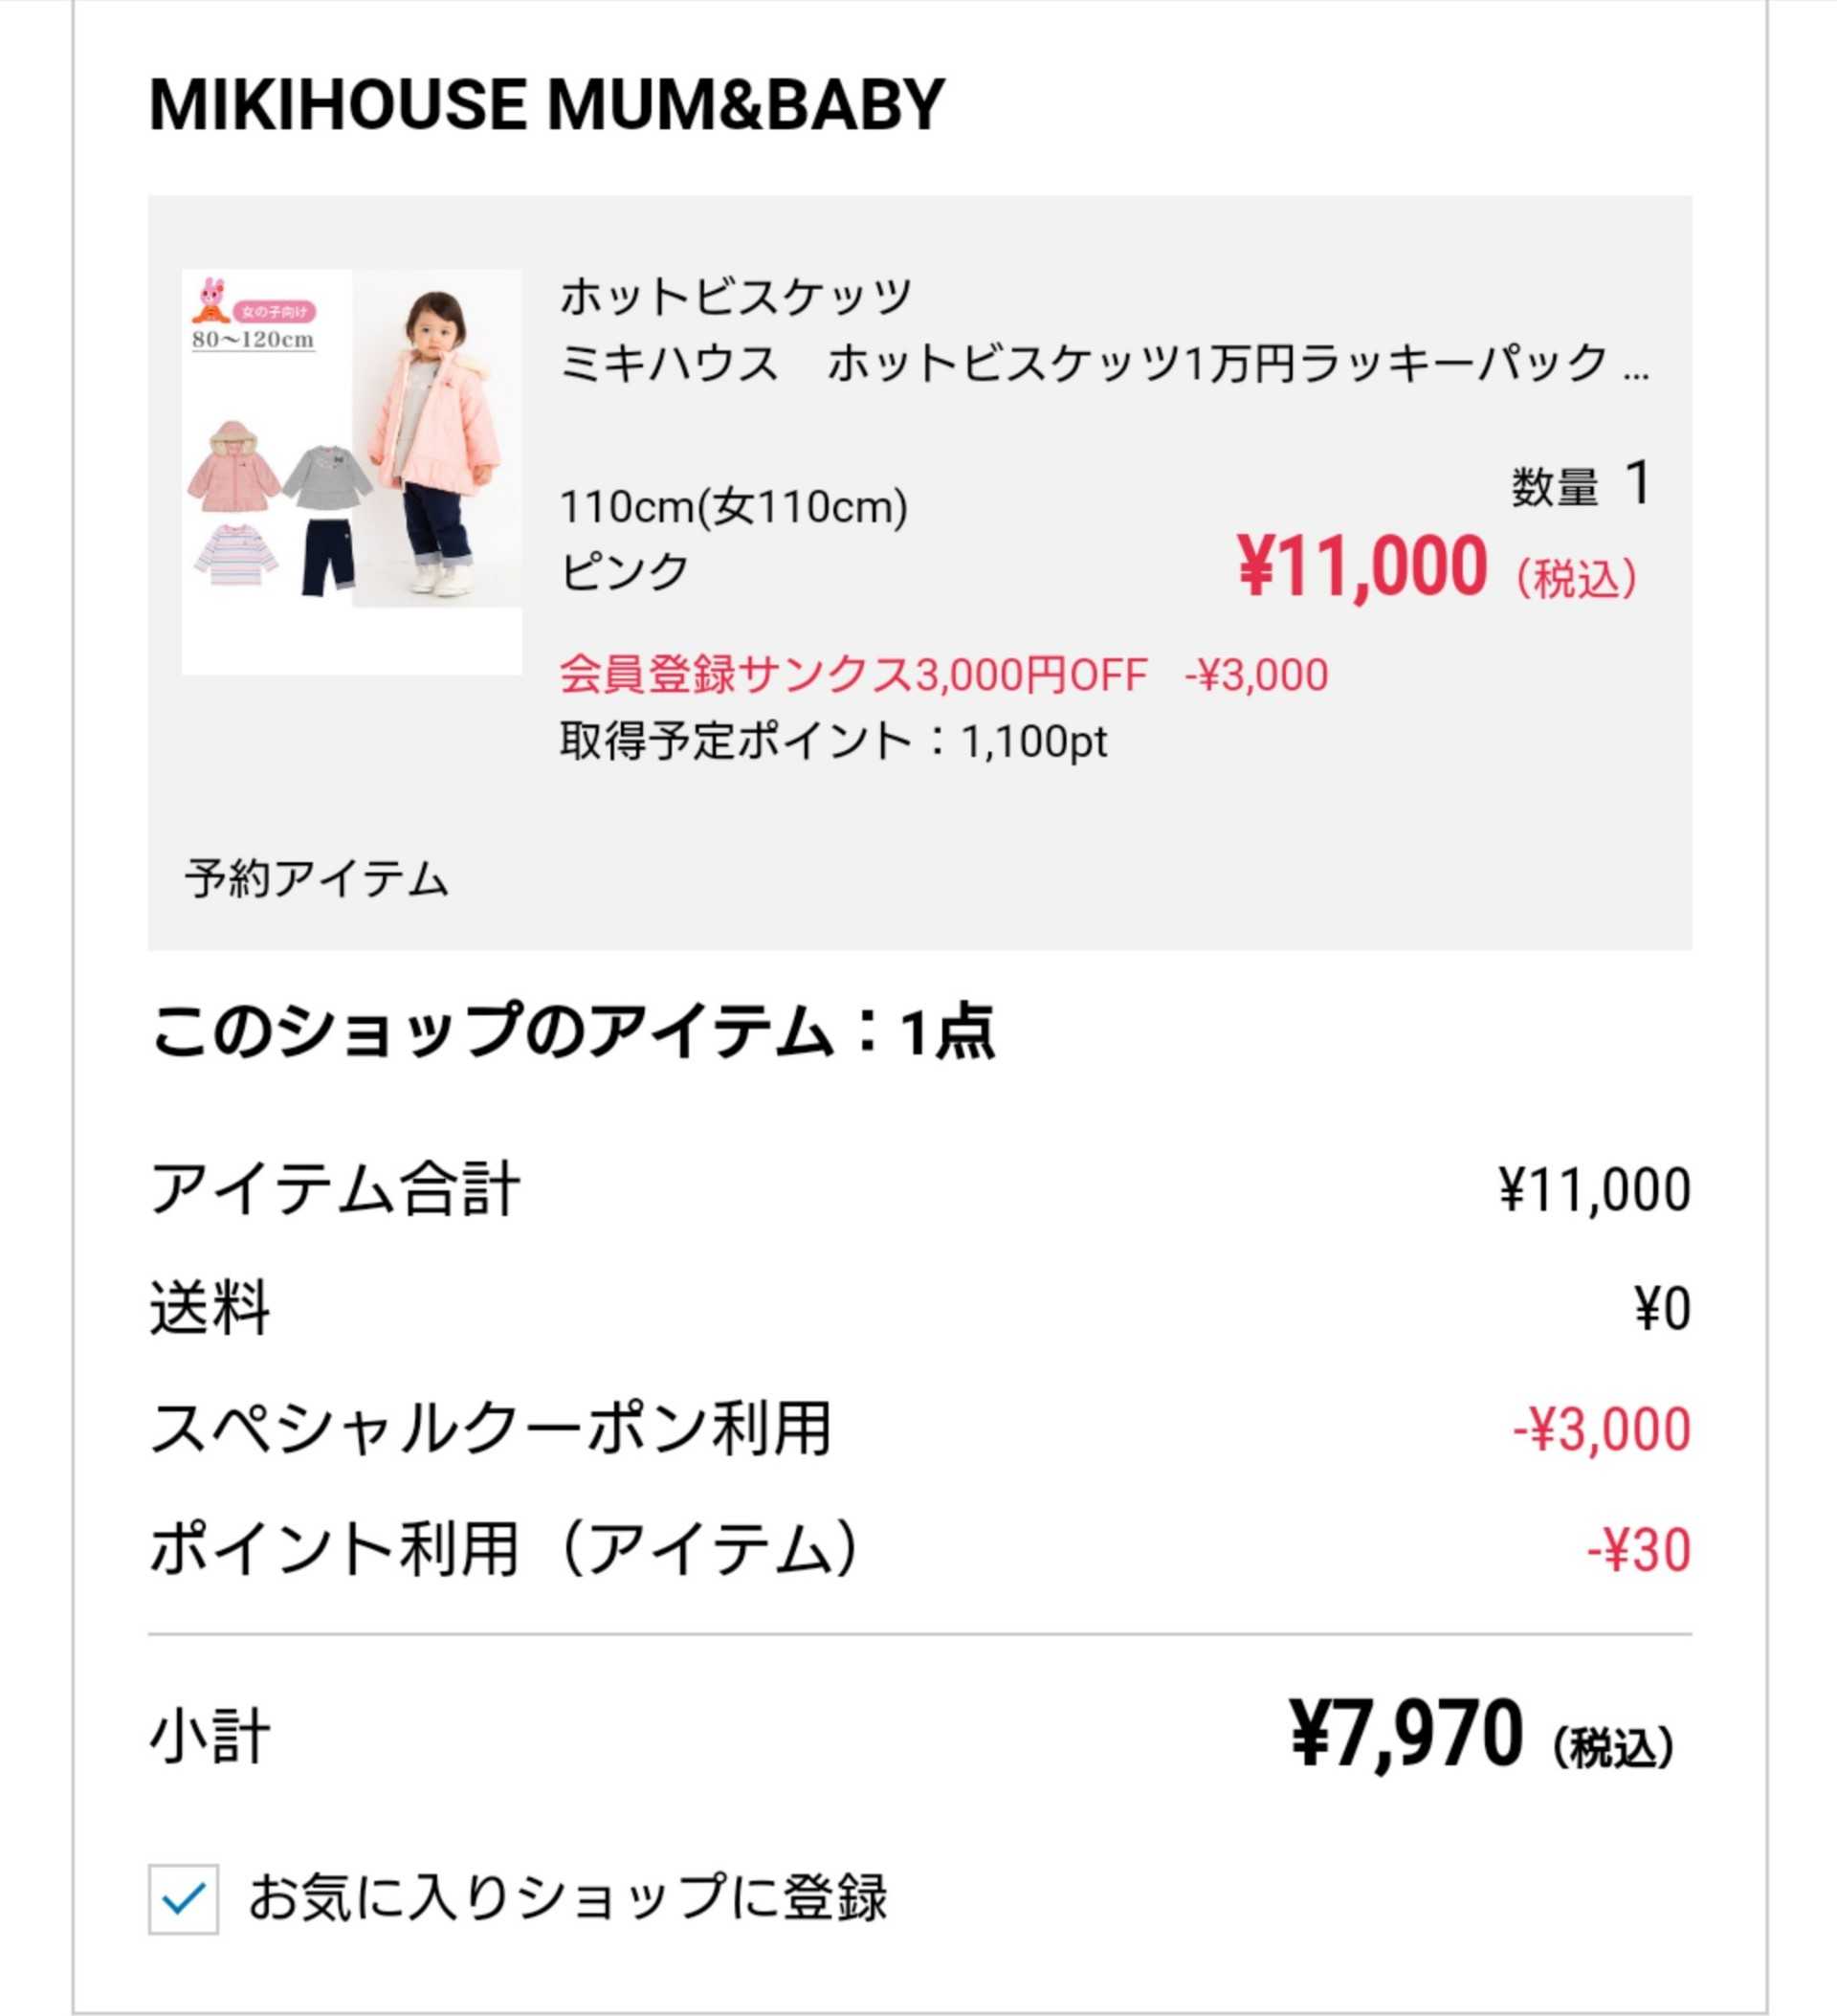Select the ピンク color label
The image size is (1837, 2016).
tap(624, 571)
